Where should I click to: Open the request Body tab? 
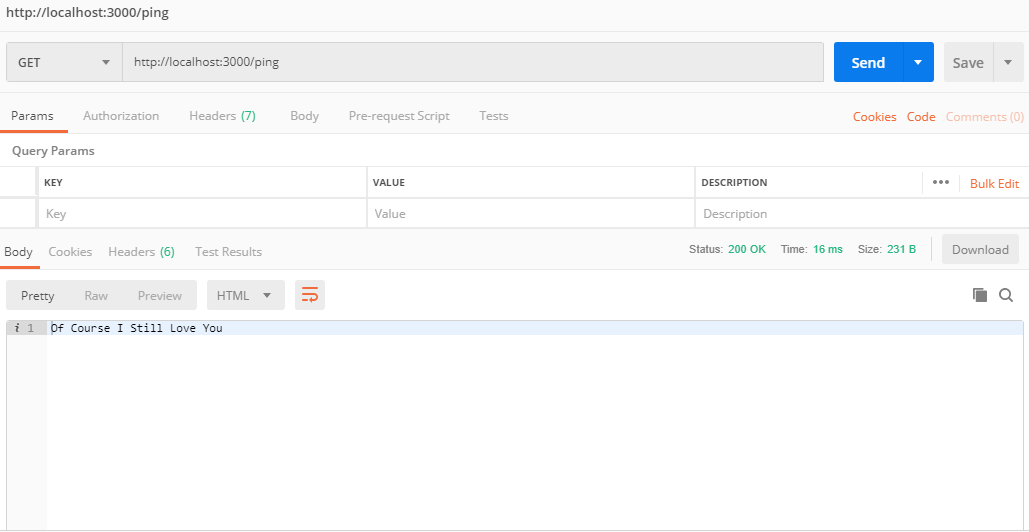pos(304,116)
